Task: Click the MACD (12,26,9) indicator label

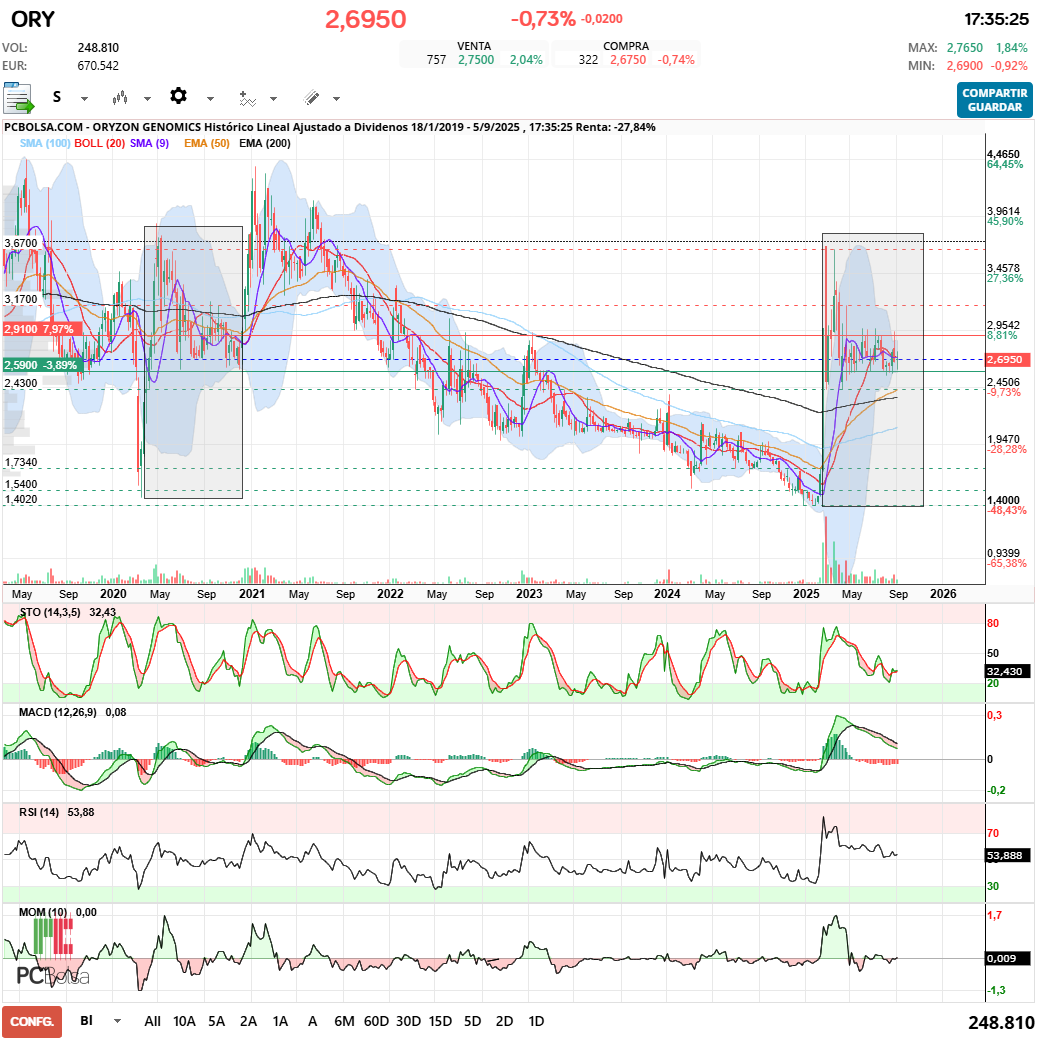Action: coord(57,712)
